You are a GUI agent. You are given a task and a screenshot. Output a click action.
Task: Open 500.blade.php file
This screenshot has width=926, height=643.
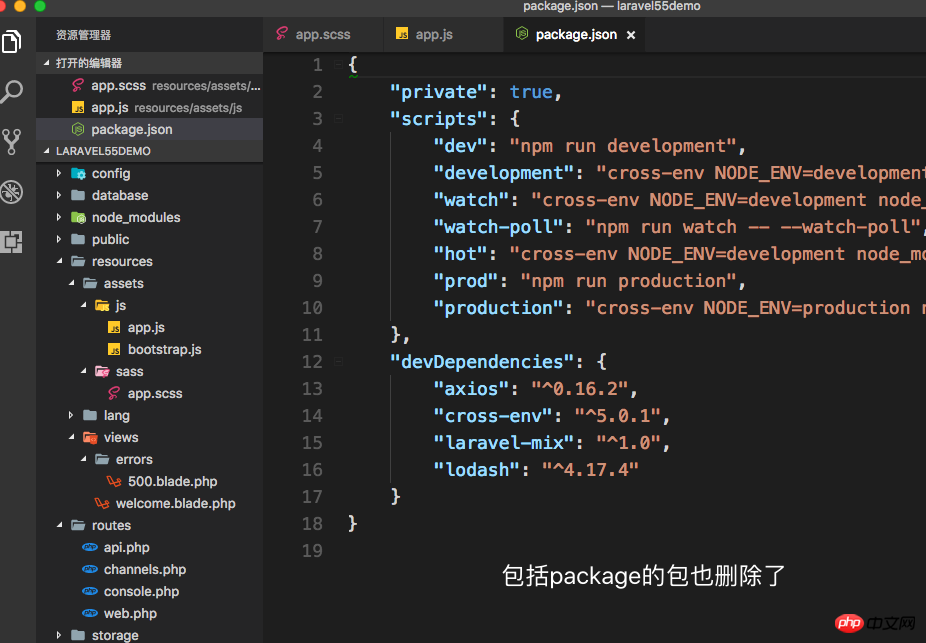coord(149,481)
